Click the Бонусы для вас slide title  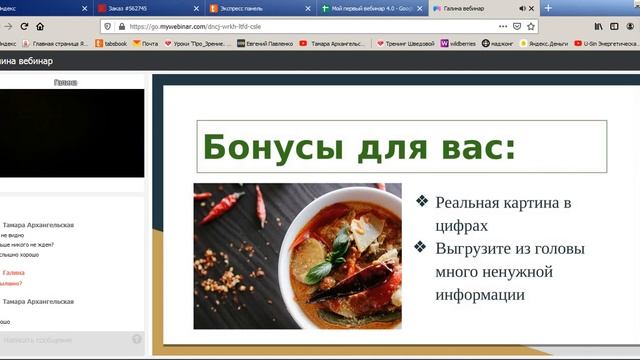(x=359, y=147)
